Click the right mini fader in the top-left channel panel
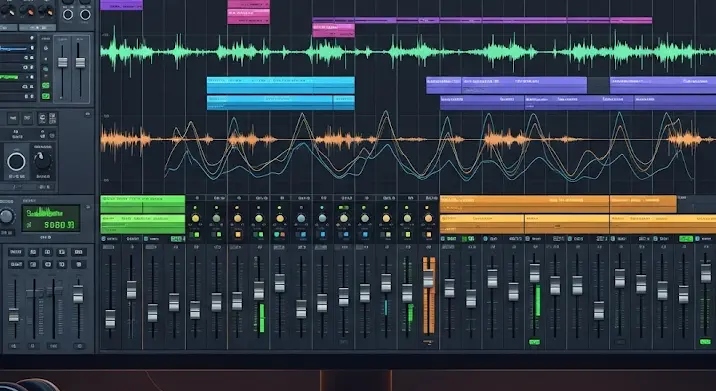The image size is (716, 391). pos(80,62)
